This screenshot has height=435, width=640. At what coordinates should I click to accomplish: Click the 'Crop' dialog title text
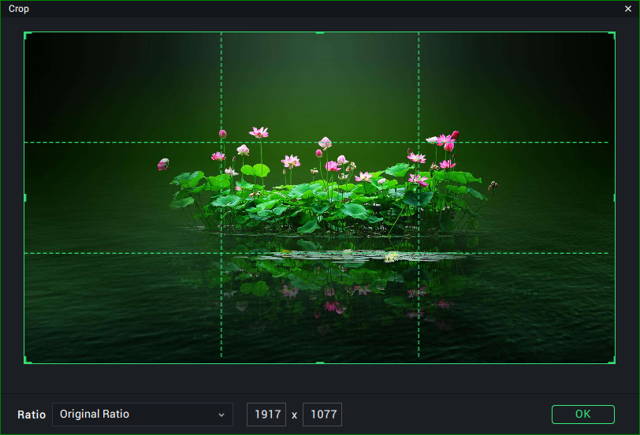19,9
